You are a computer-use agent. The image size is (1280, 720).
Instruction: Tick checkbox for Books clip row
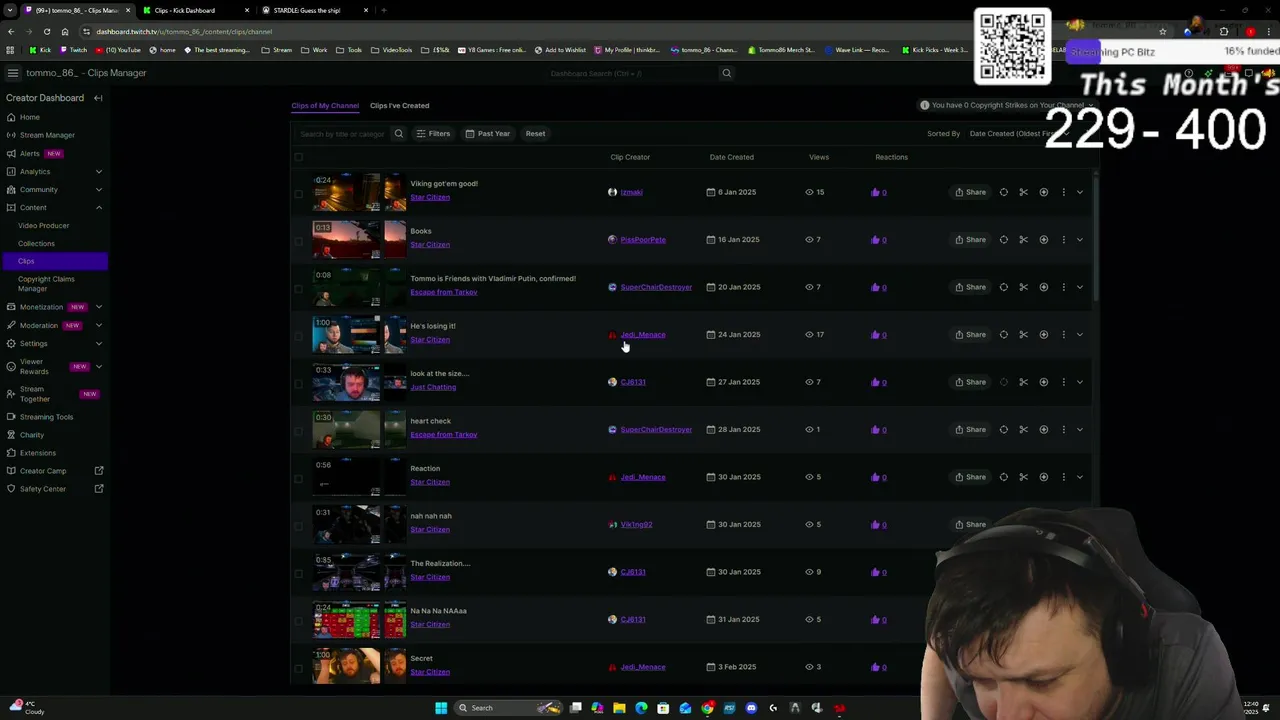click(298, 240)
